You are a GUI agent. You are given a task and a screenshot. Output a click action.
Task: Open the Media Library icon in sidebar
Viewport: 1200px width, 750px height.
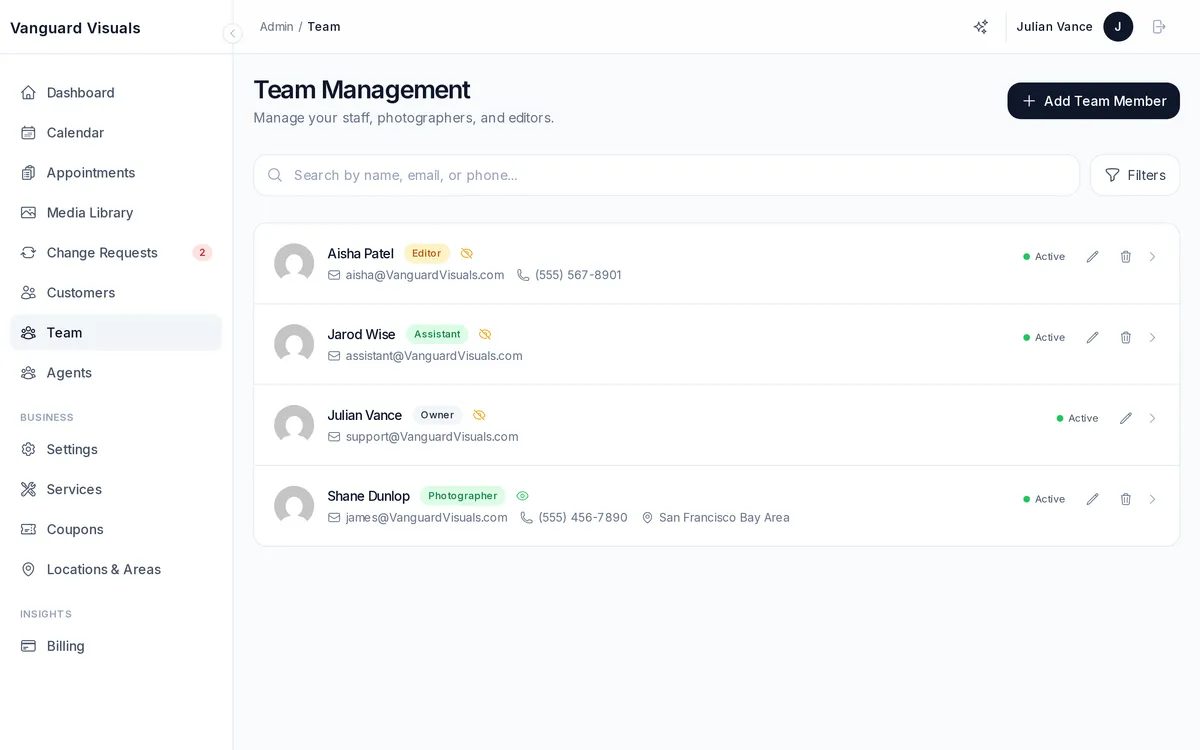(28, 212)
